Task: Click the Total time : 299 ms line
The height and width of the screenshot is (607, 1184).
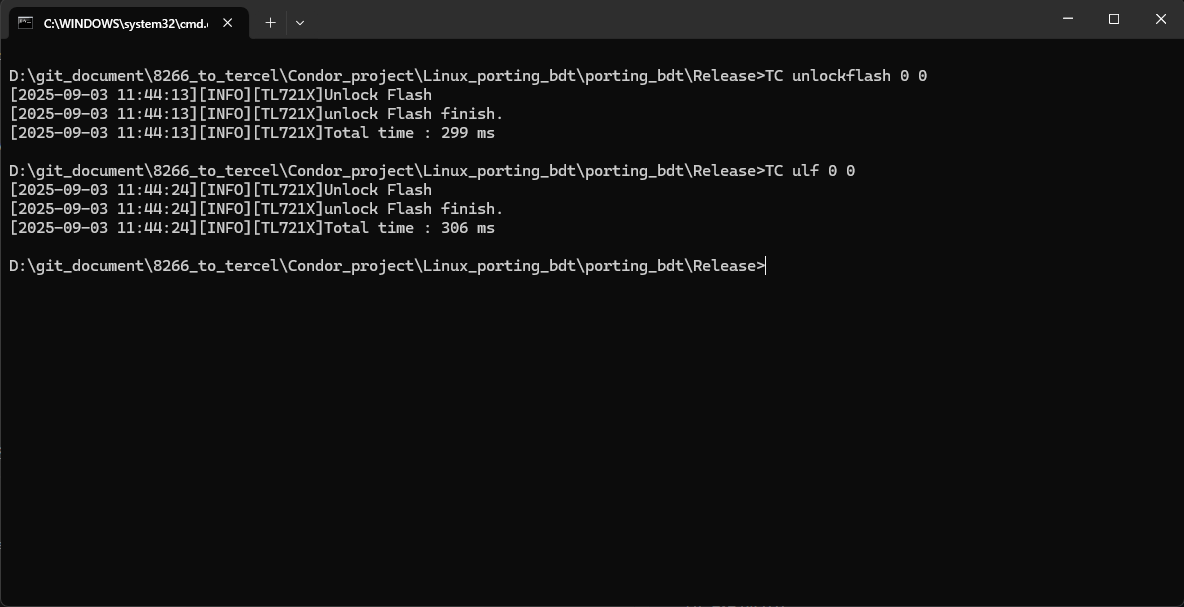Action: [x=408, y=132]
